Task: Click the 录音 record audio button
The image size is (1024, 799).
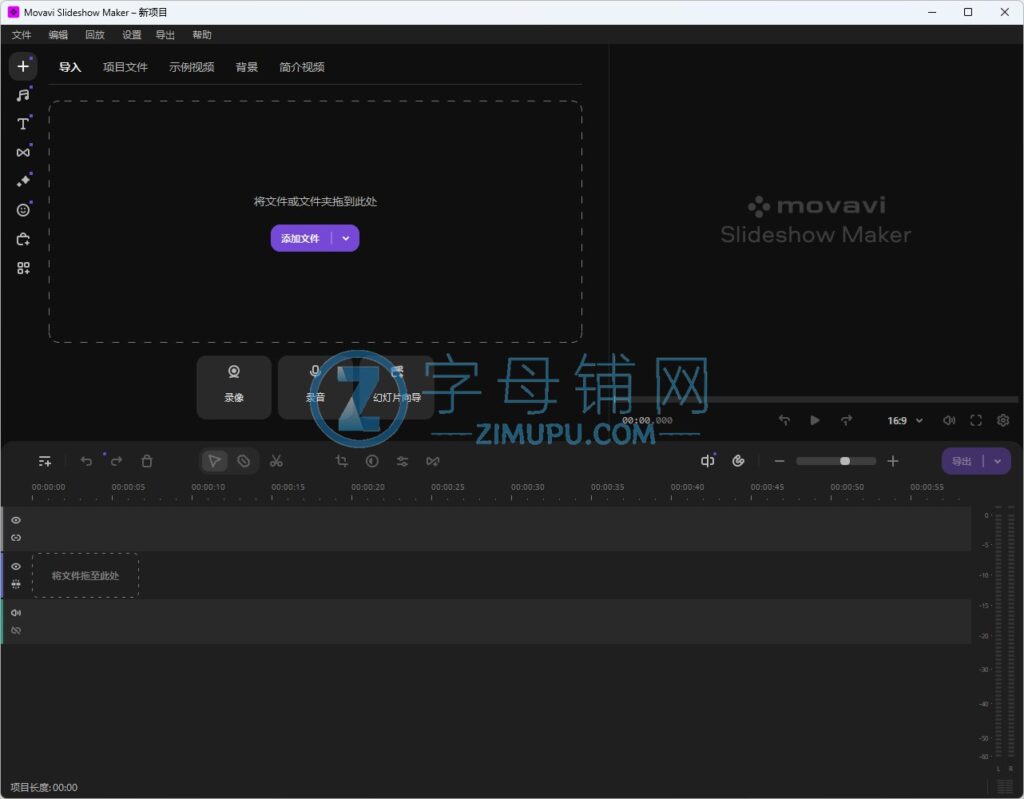Action: (315, 387)
